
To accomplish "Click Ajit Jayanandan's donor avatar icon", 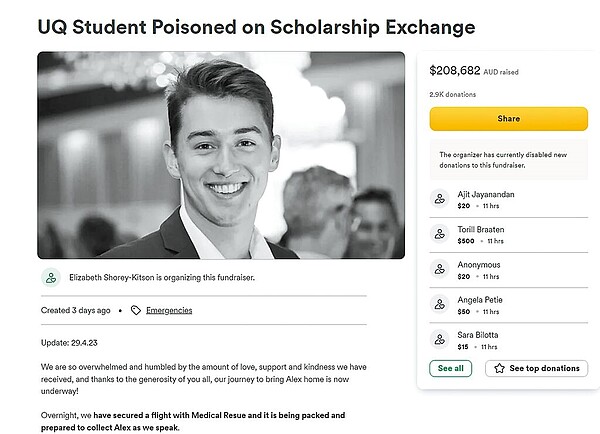I will coord(439,199).
